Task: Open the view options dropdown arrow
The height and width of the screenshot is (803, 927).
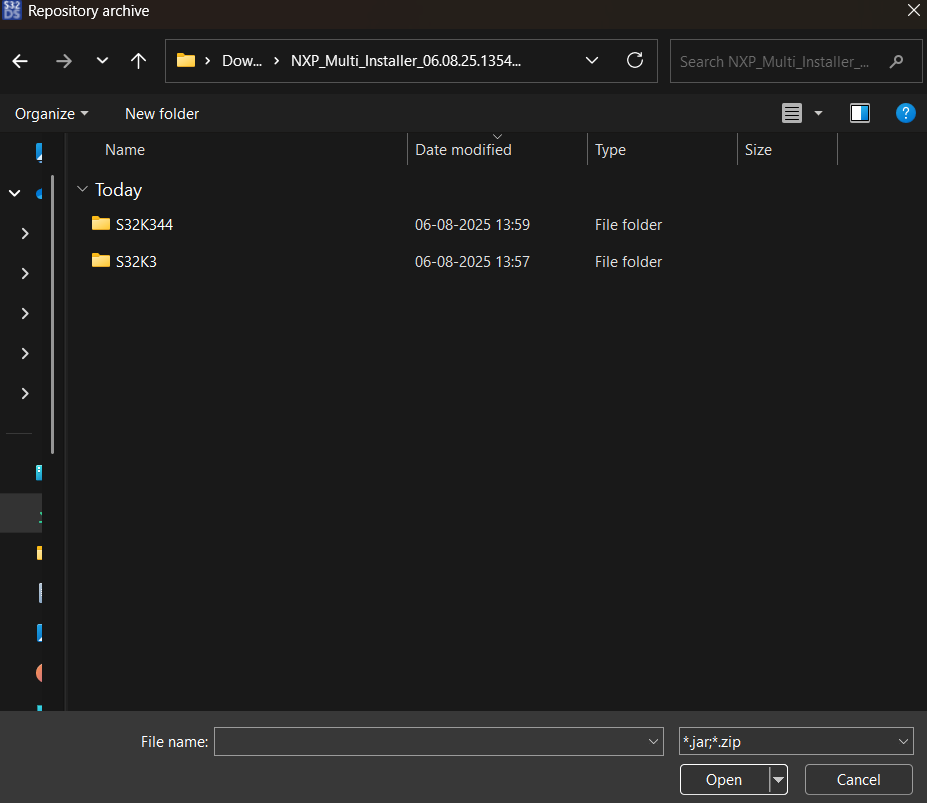Action: point(818,113)
